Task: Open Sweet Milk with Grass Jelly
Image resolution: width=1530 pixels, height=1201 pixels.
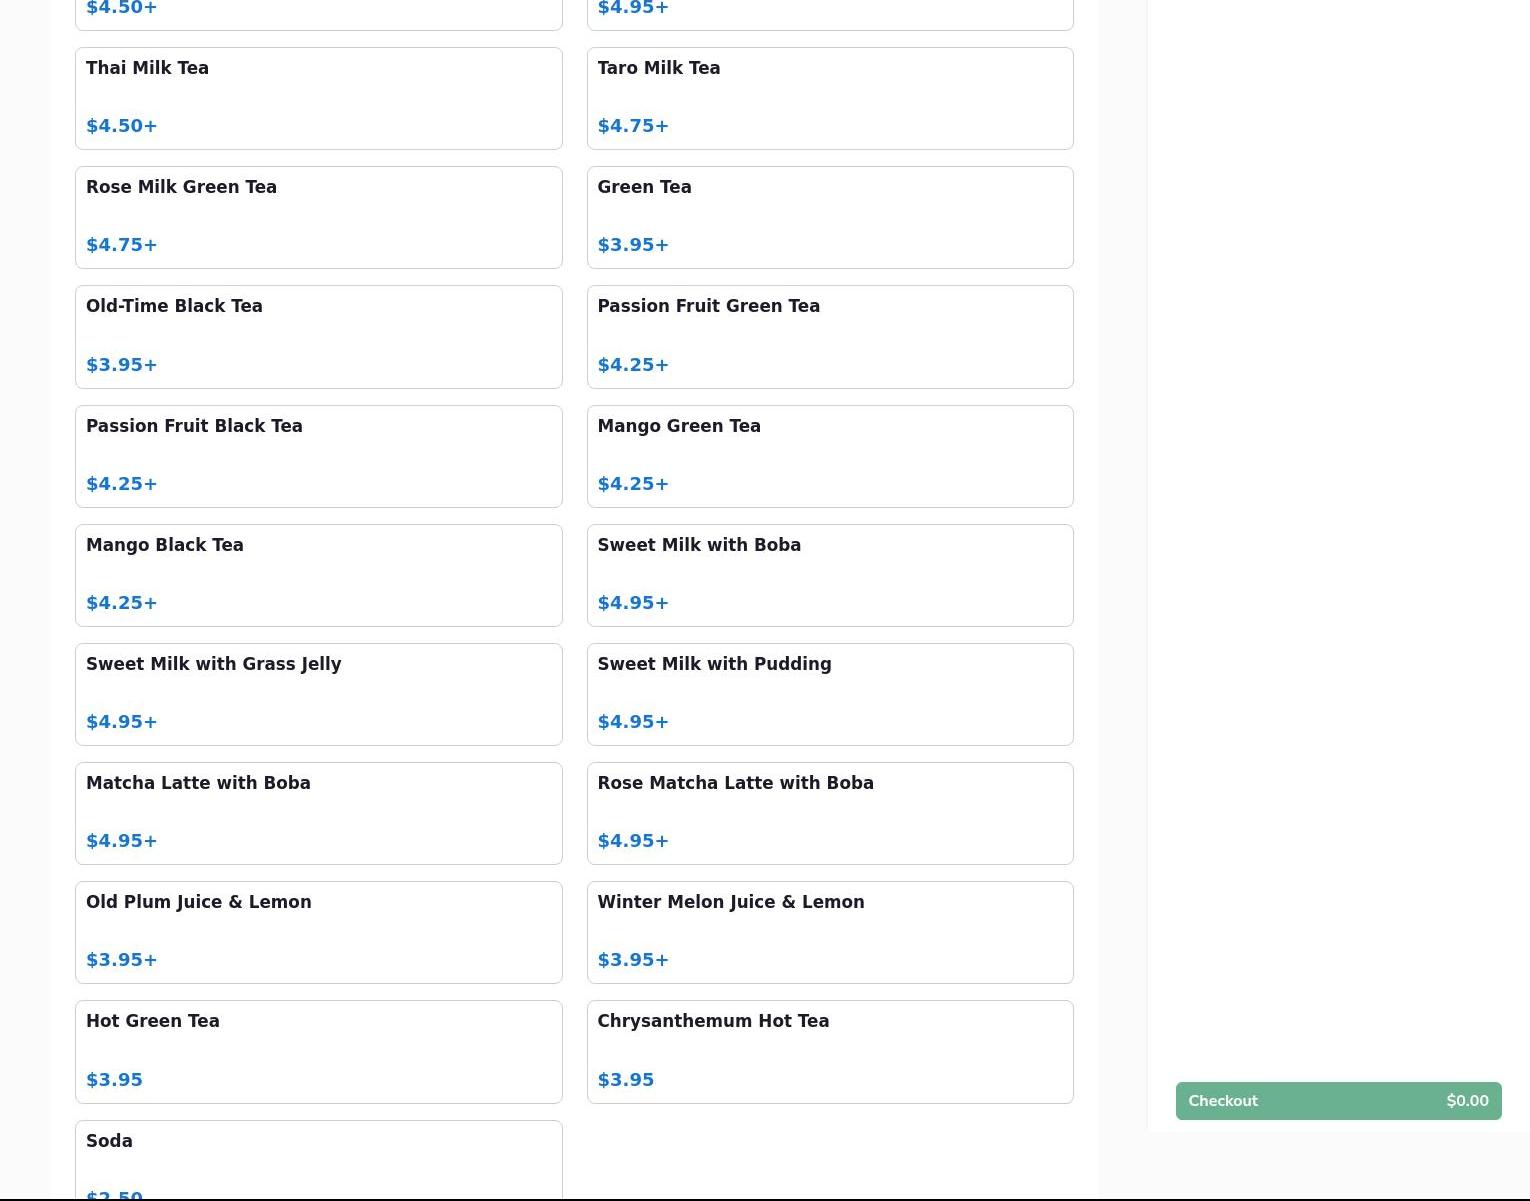Action: (x=318, y=694)
